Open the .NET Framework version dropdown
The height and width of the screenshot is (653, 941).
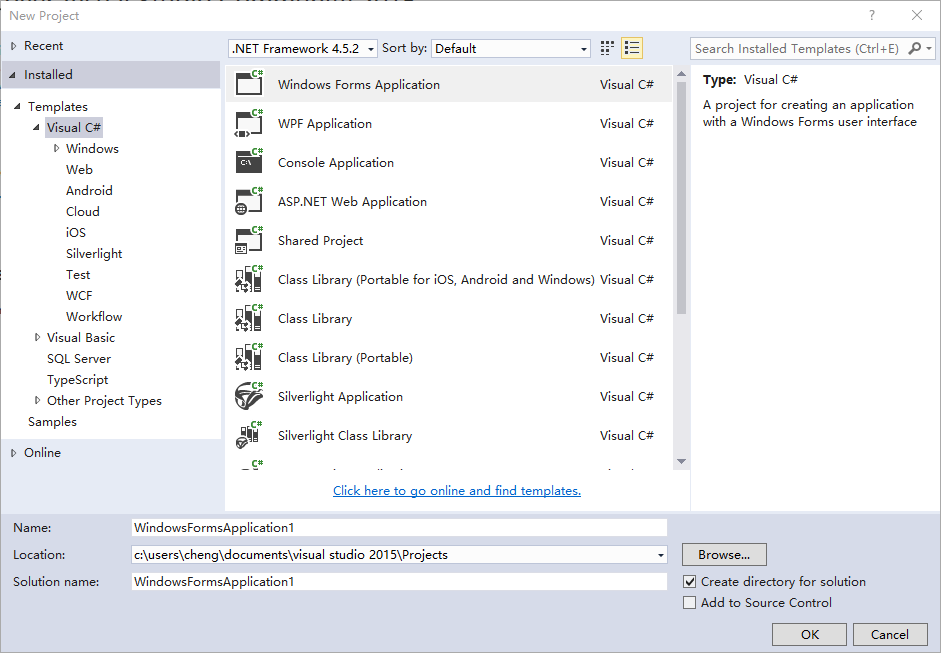pos(303,48)
